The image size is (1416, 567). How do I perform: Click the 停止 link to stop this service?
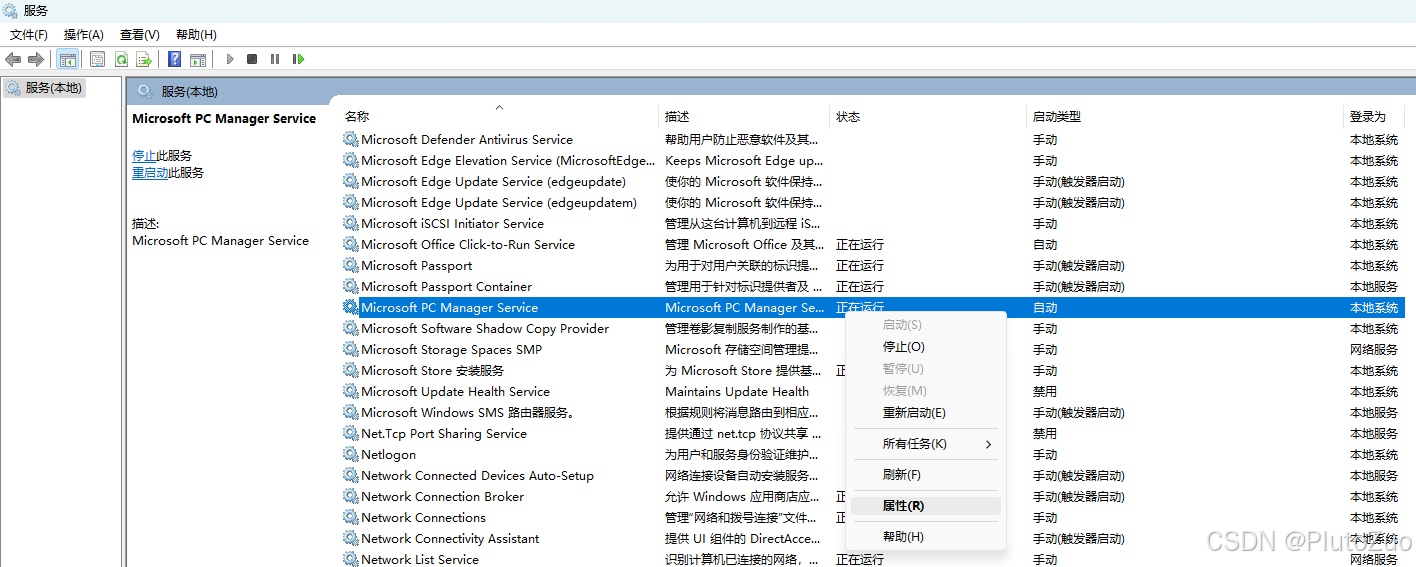pos(144,155)
